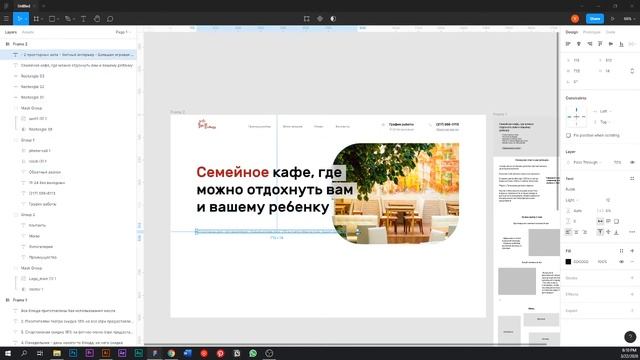Open the Figma main menu (hamburger)
The height and width of the screenshot is (360, 640).
pyautogui.click(x=6, y=19)
